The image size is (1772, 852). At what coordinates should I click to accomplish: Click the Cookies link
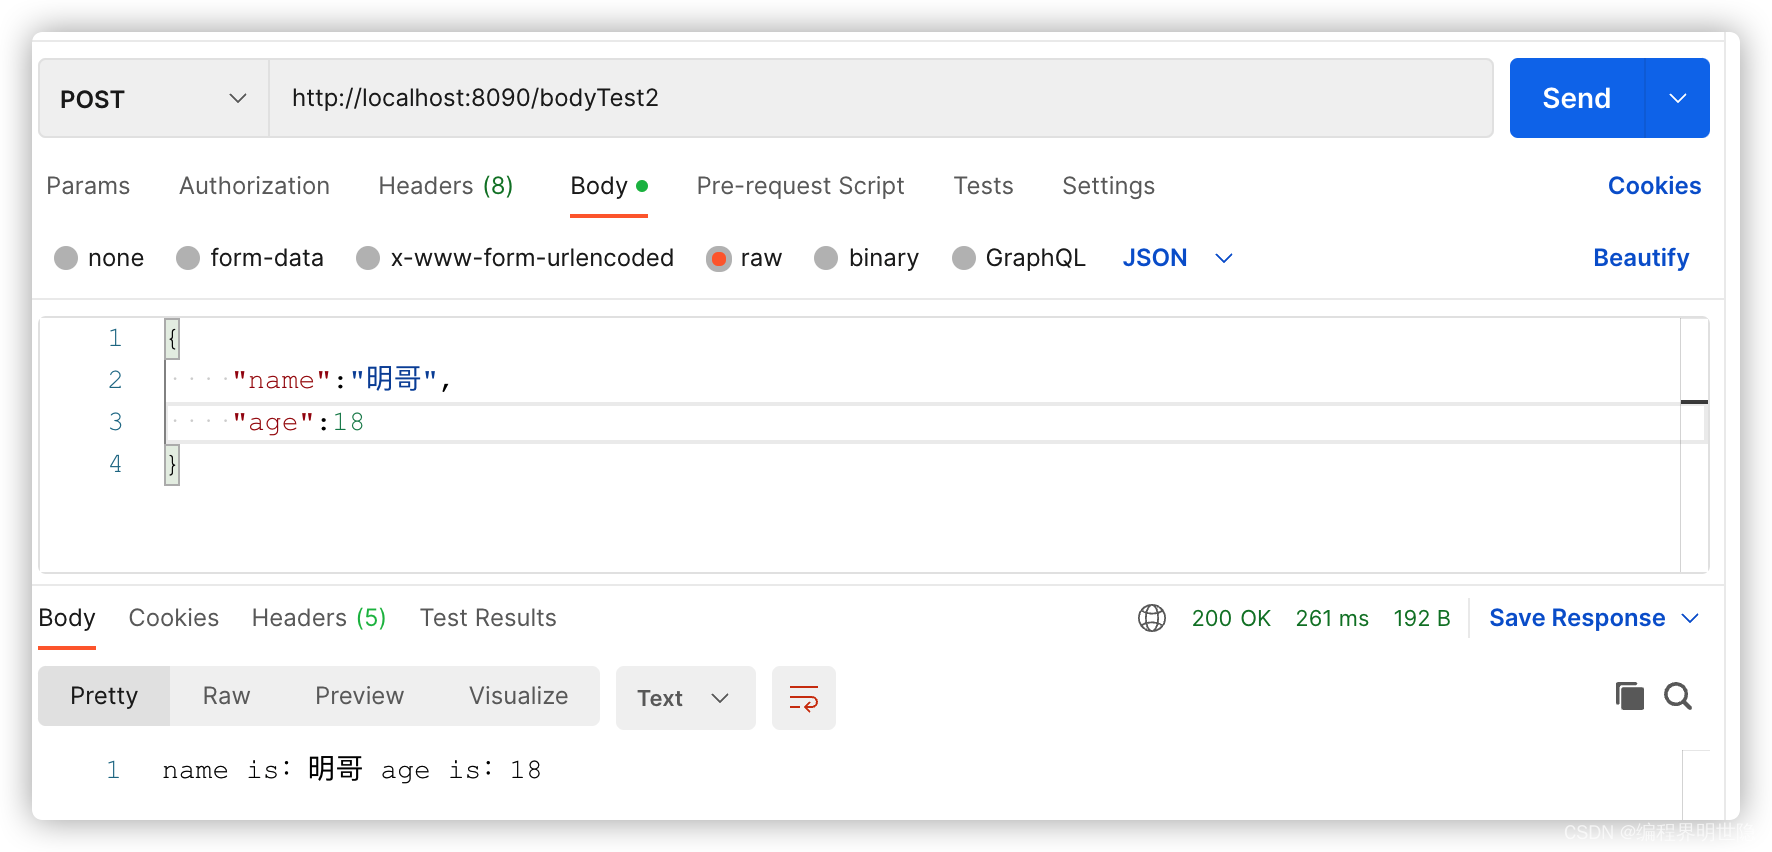click(x=1654, y=186)
